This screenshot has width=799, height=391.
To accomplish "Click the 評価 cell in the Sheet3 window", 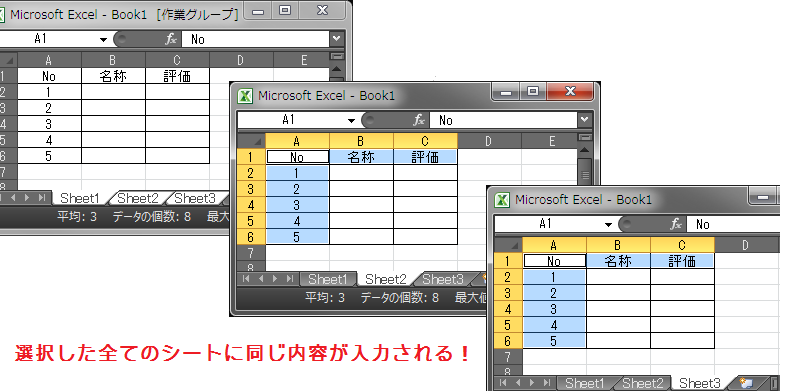I will tap(682, 261).
